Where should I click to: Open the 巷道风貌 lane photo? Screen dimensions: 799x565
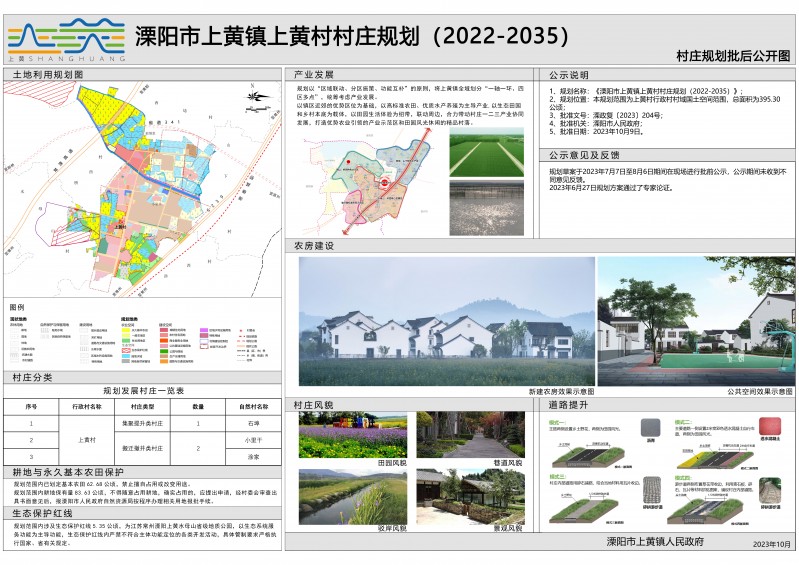coord(470,435)
